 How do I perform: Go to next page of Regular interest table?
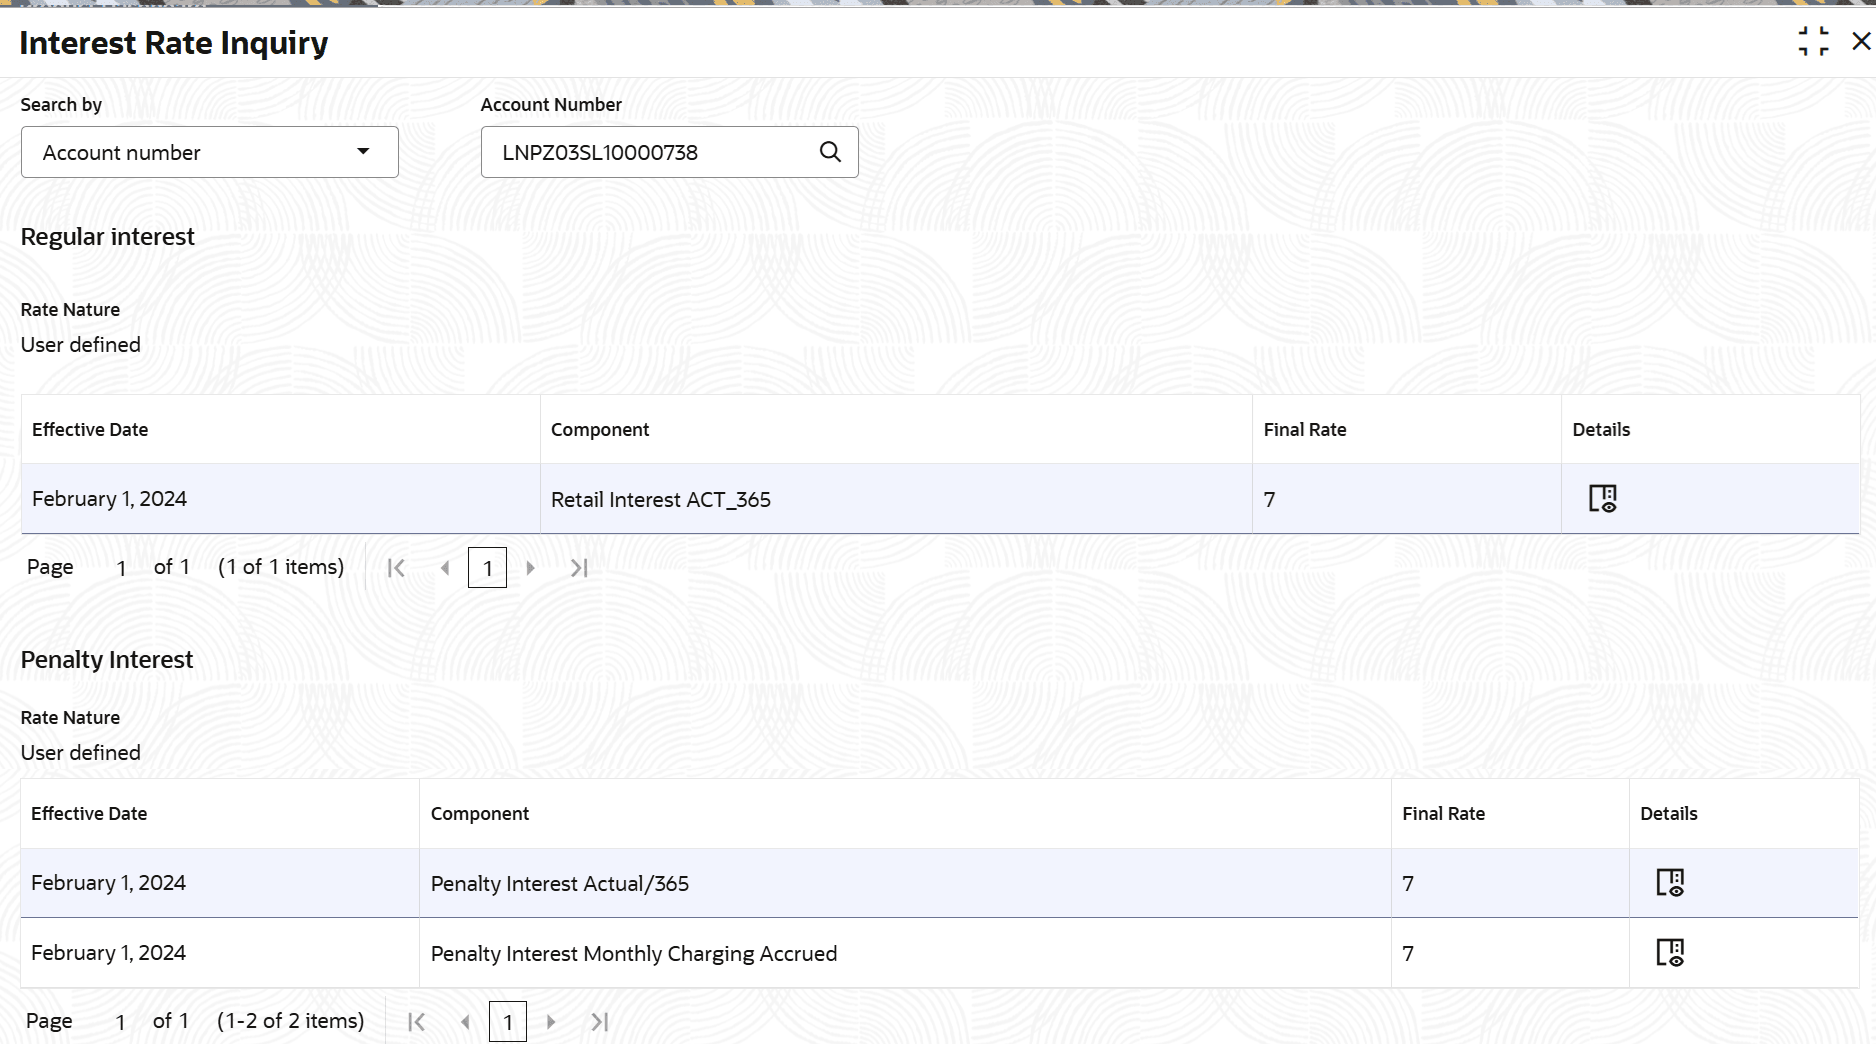(x=531, y=568)
